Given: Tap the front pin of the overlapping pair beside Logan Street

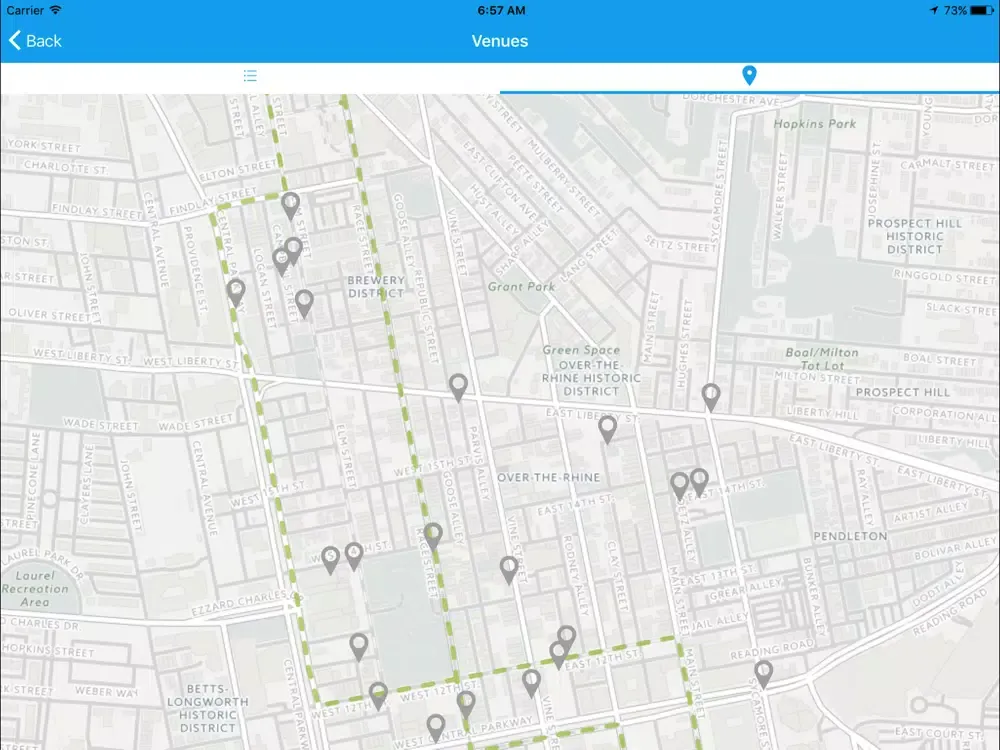Looking at the screenshot, I should (281, 261).
